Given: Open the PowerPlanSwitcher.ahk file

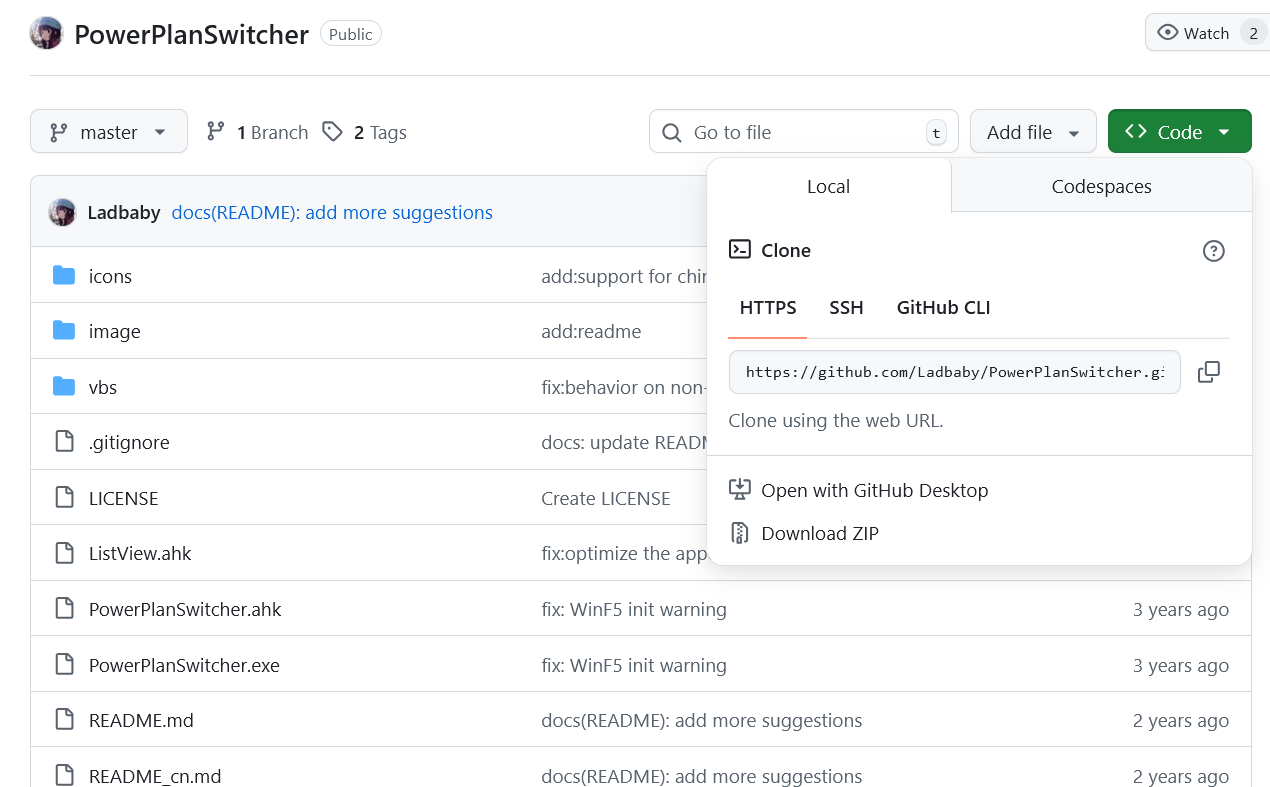Looking at the screenshot, I should [185, 609].
